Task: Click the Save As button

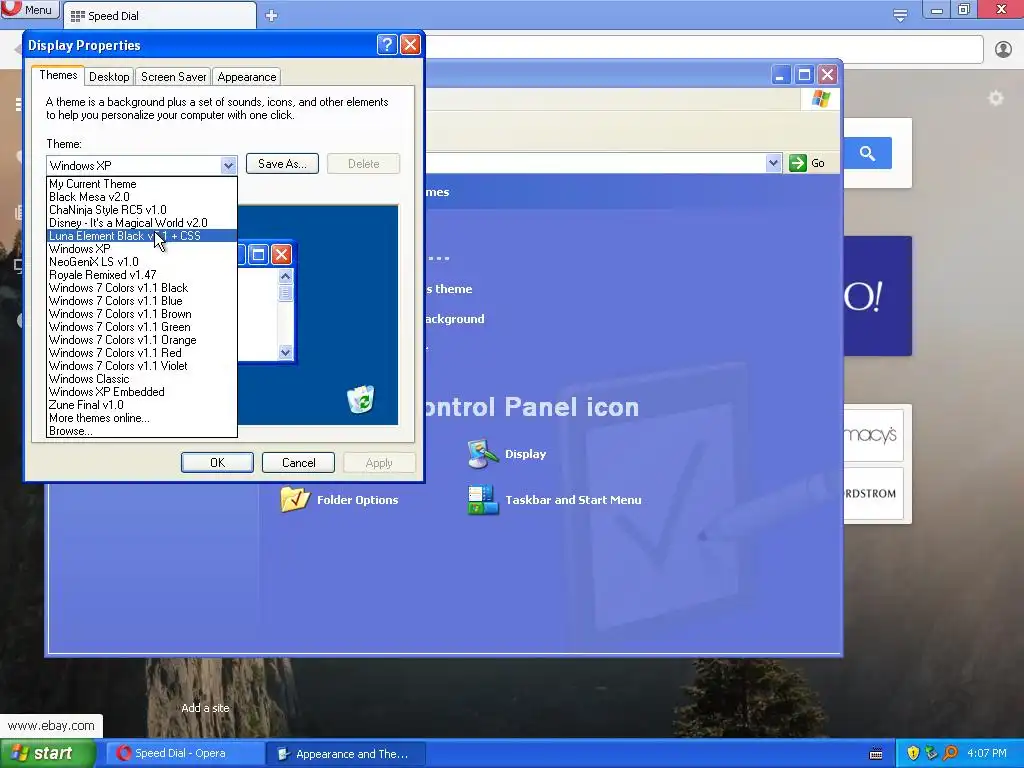Action: [282, 164]
